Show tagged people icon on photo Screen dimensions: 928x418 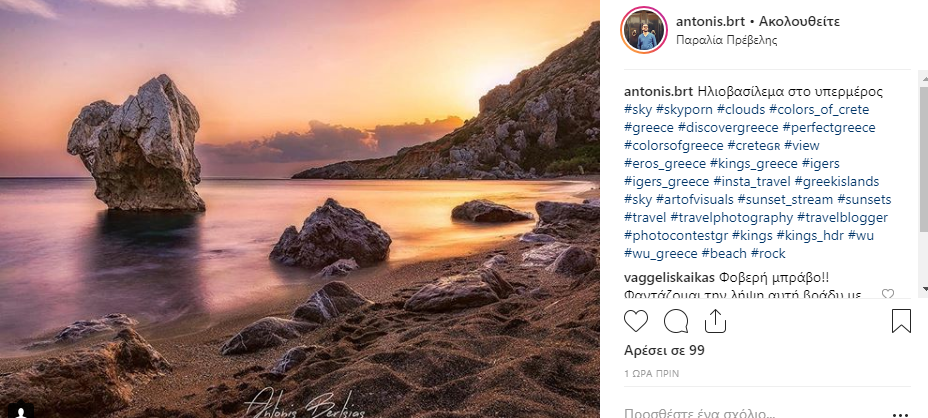click(15, 408)
